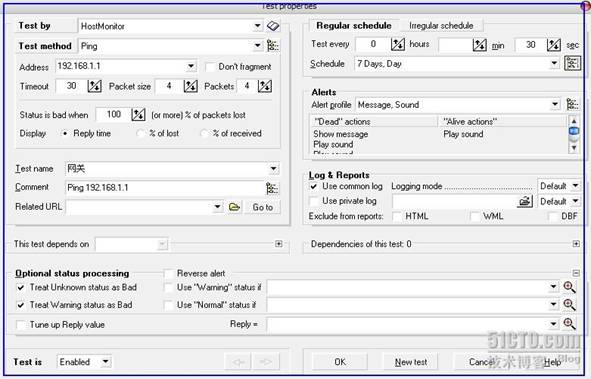Image resolution: width=591 pixels, height=379 pixels.
Task: Click the Cancel button
Action: click(481, 362)
